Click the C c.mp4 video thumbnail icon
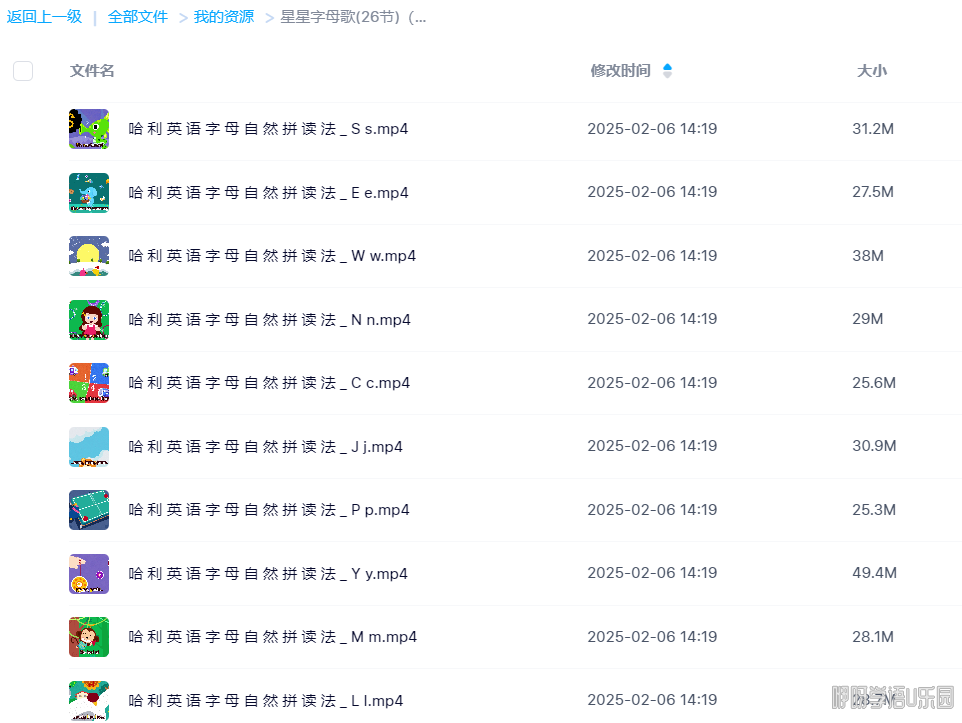The image size is (962, 723). (x=89, y=383)
